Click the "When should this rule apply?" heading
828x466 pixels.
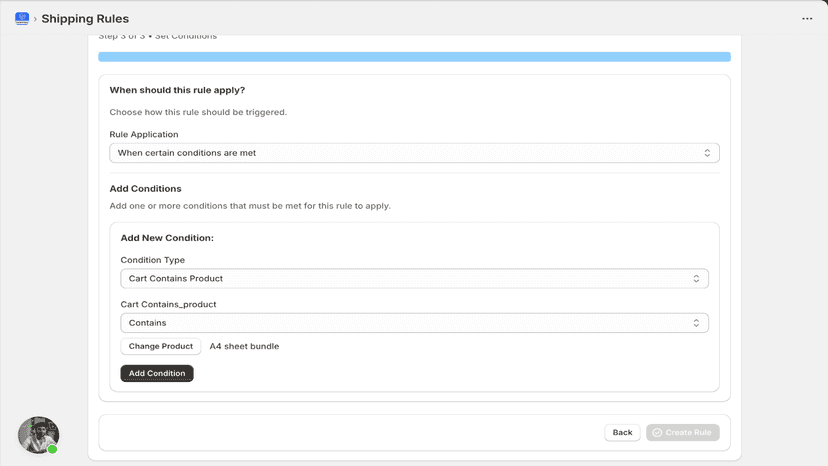coord(177,90)
